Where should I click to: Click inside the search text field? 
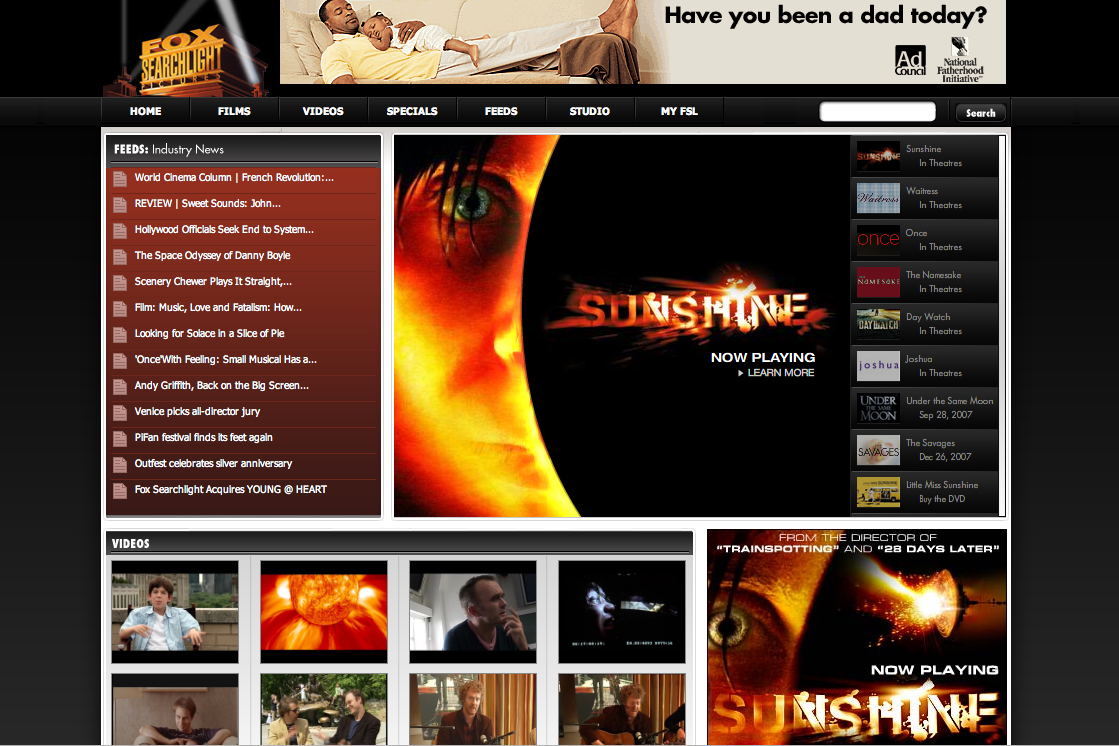coord(877,111)
